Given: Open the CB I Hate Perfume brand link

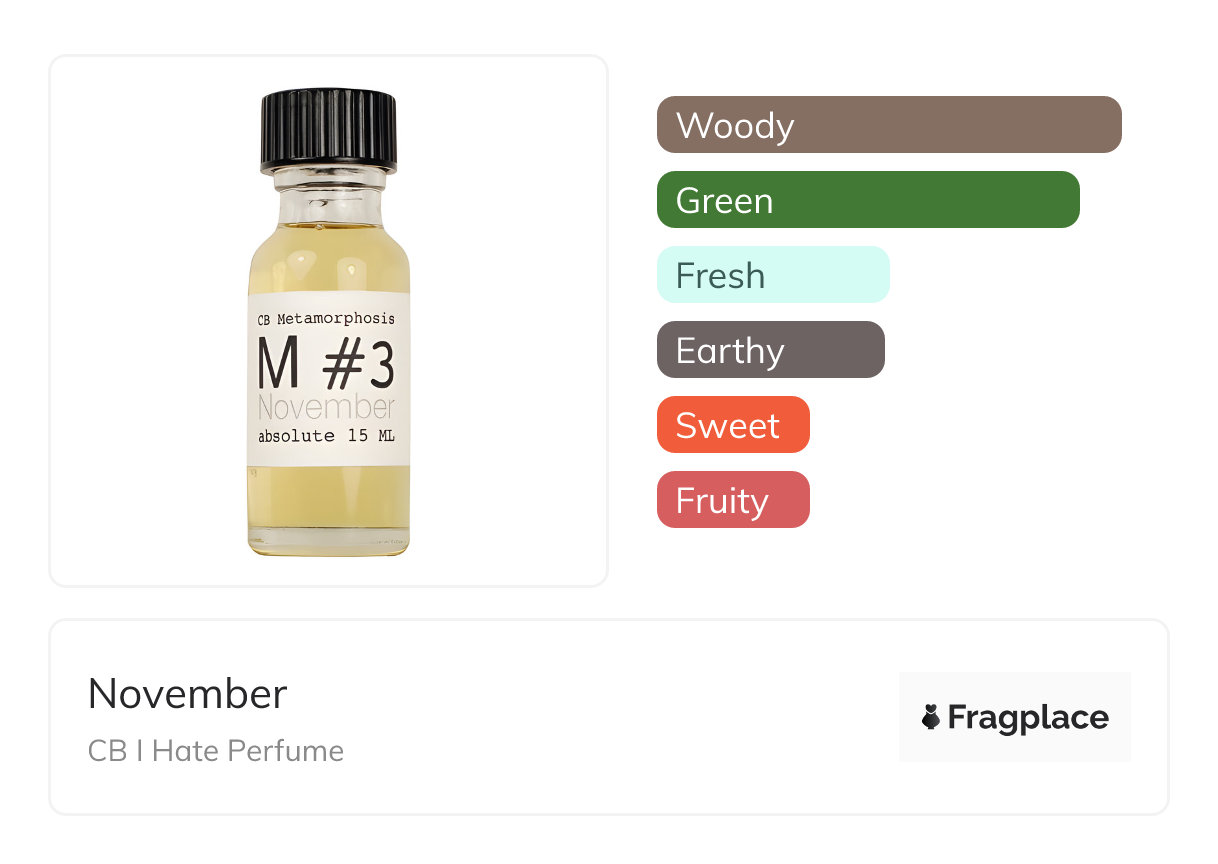Looking at the screenshot, I should pos(215,750).
